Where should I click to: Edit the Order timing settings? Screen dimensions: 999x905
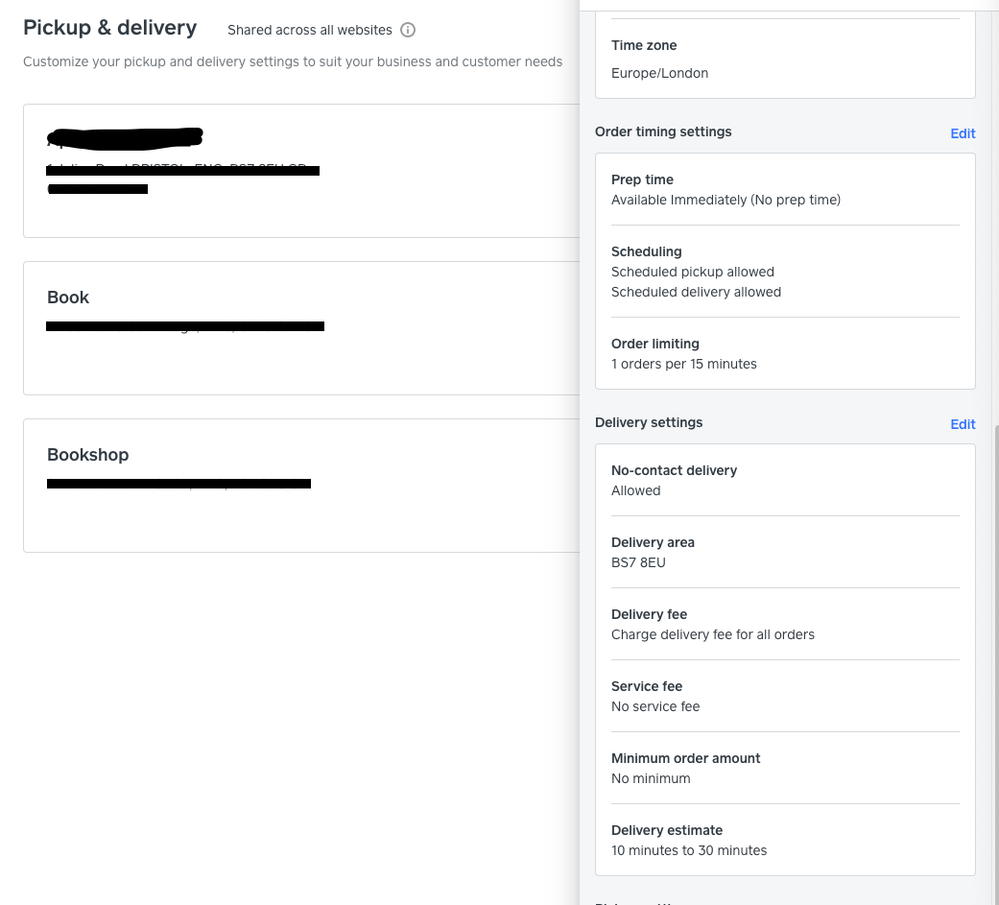pyautogui.click(x=962, y=133)
